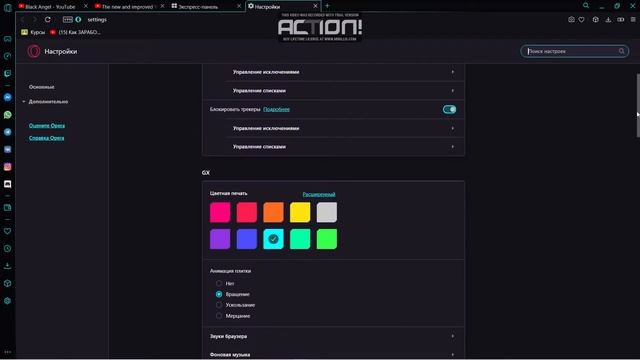Select Основные in the settings menu
This screenshot has width=640, height=360.
(x=42, y=87)
